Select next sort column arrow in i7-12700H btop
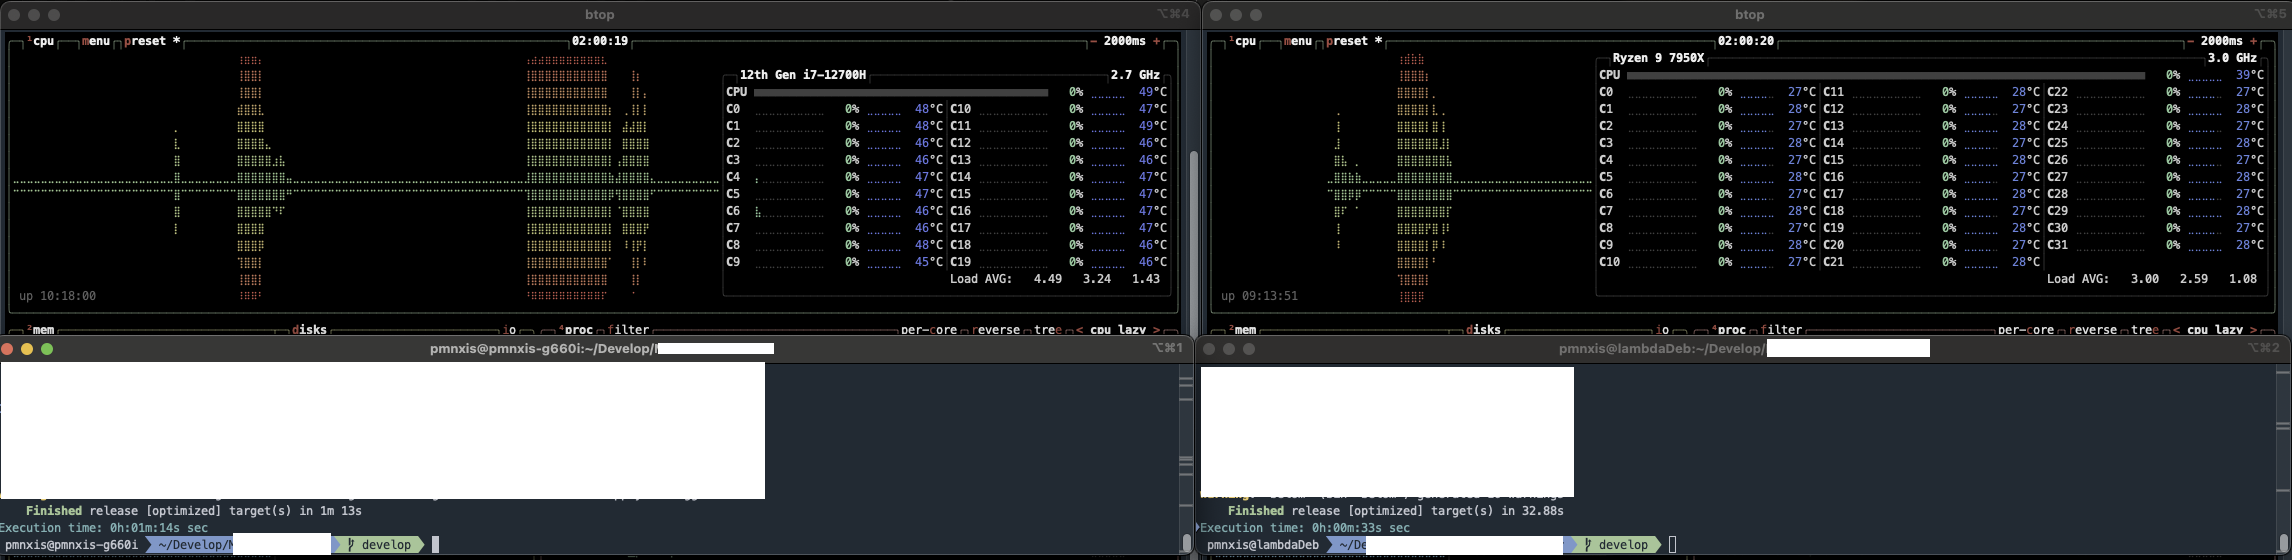2292x560 pixels. [1157, 329]
